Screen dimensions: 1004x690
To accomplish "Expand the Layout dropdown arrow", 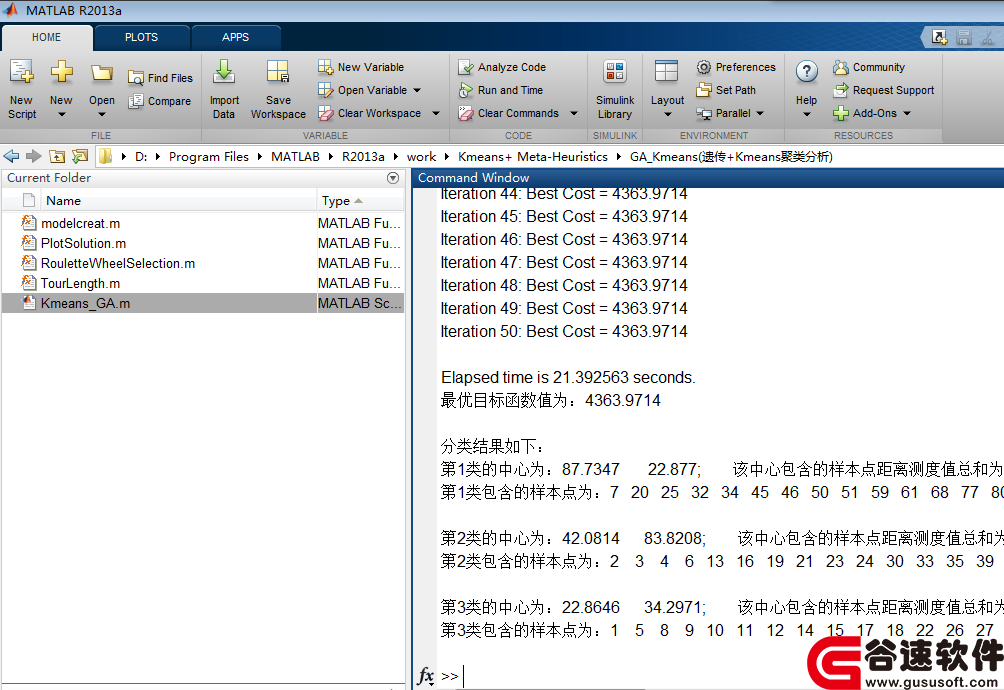I will click(668, 115).
